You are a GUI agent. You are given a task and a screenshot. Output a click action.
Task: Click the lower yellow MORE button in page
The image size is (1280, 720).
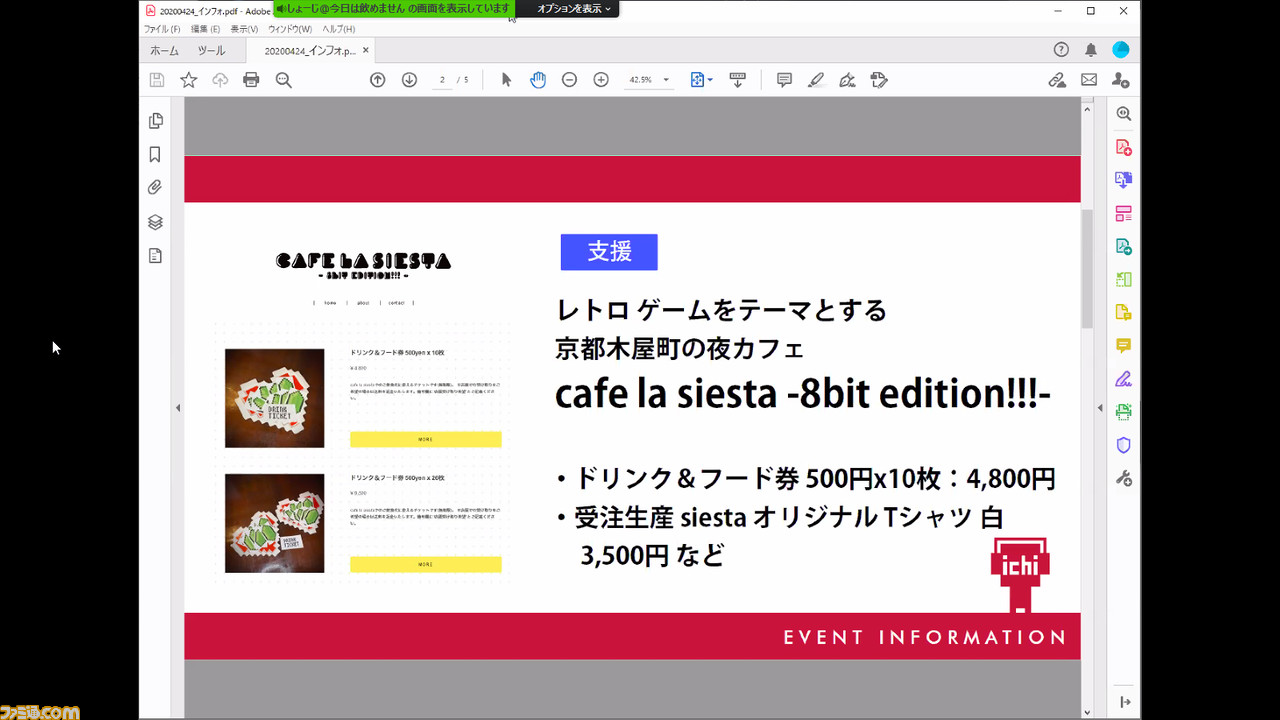(x=425, y=564)
